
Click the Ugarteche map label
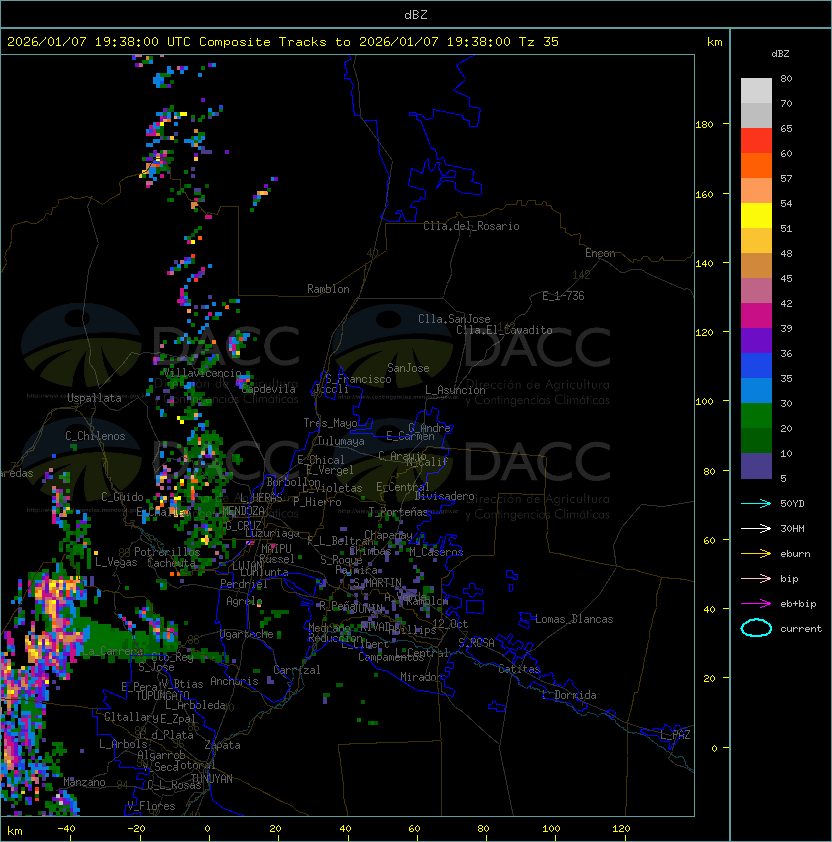click(247, 634)
